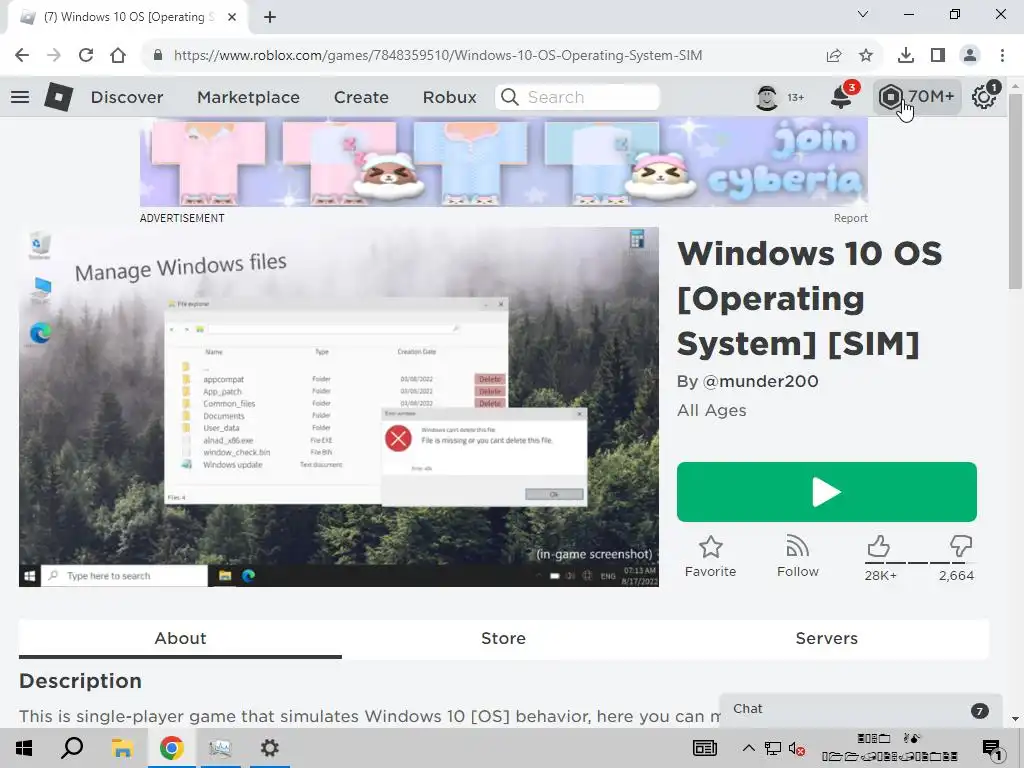
Task: View site lock information
Action: pos(157,56)
